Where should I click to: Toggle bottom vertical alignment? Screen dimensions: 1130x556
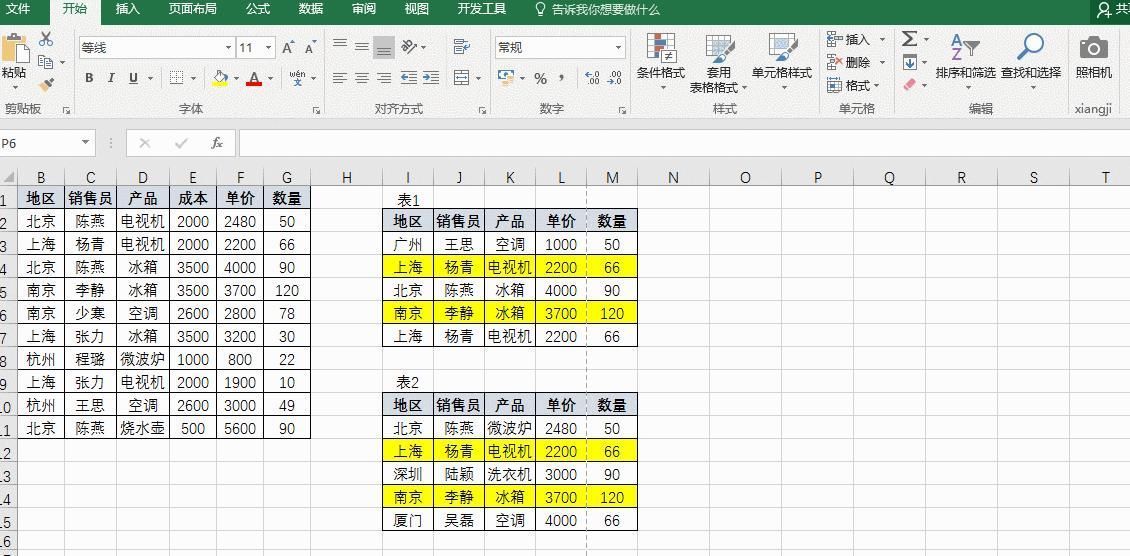pyautogui.click(x=384, y=48)
